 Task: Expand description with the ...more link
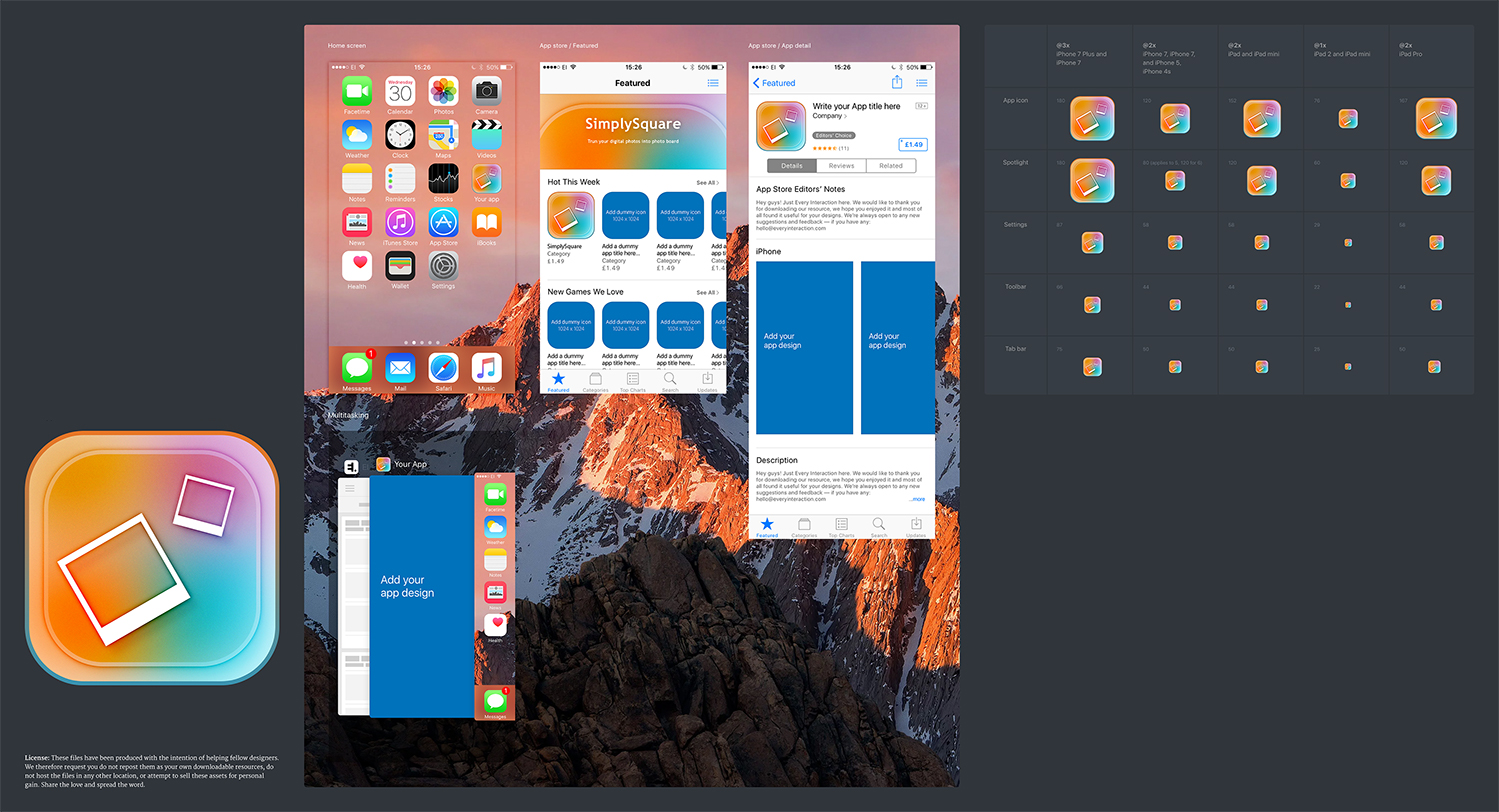pos(917,498)
